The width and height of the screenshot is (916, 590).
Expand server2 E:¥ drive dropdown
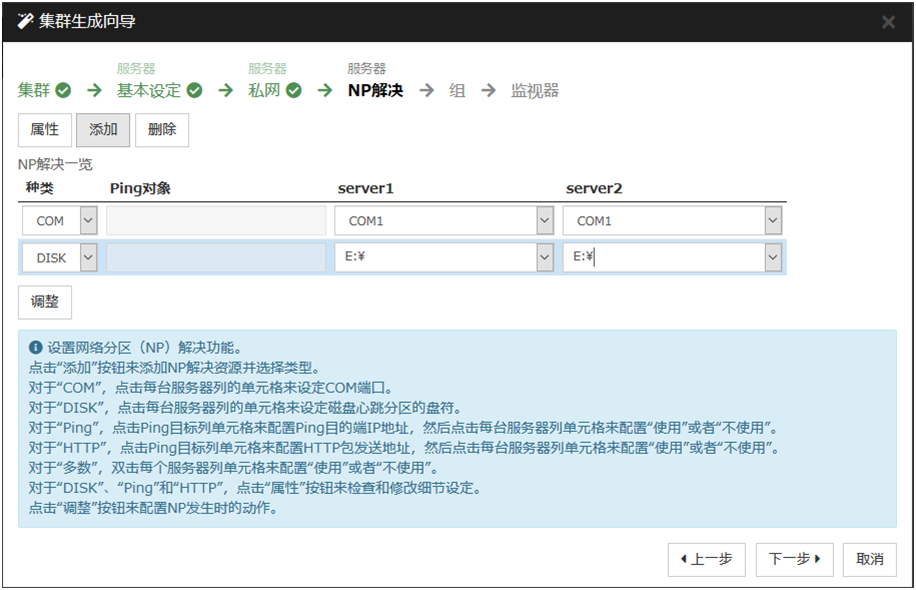pos(773,258)
